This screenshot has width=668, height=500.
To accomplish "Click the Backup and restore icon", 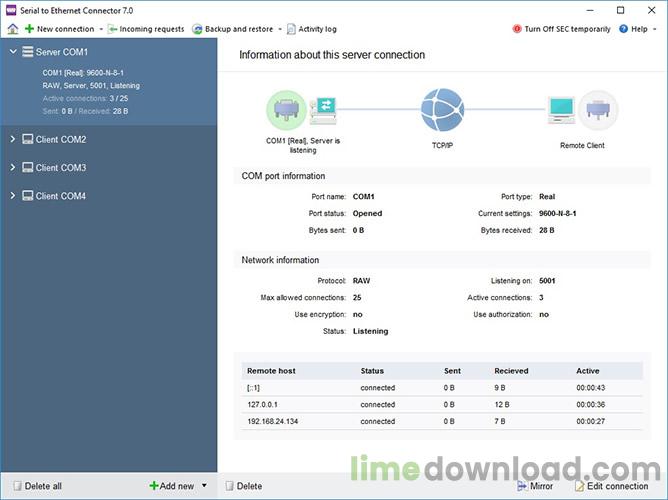I will point(197,29).
